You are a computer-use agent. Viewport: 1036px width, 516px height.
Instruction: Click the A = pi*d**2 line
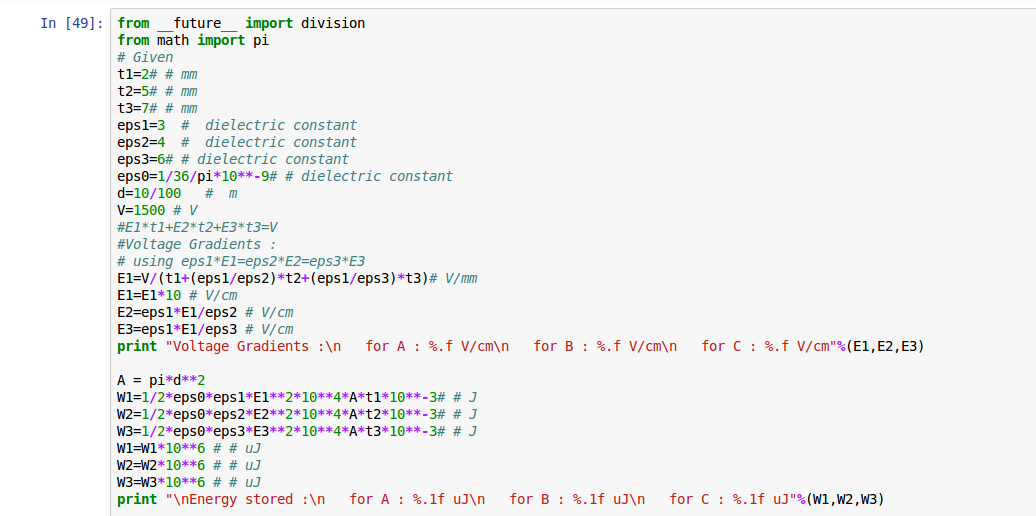[x=160, y=380]
